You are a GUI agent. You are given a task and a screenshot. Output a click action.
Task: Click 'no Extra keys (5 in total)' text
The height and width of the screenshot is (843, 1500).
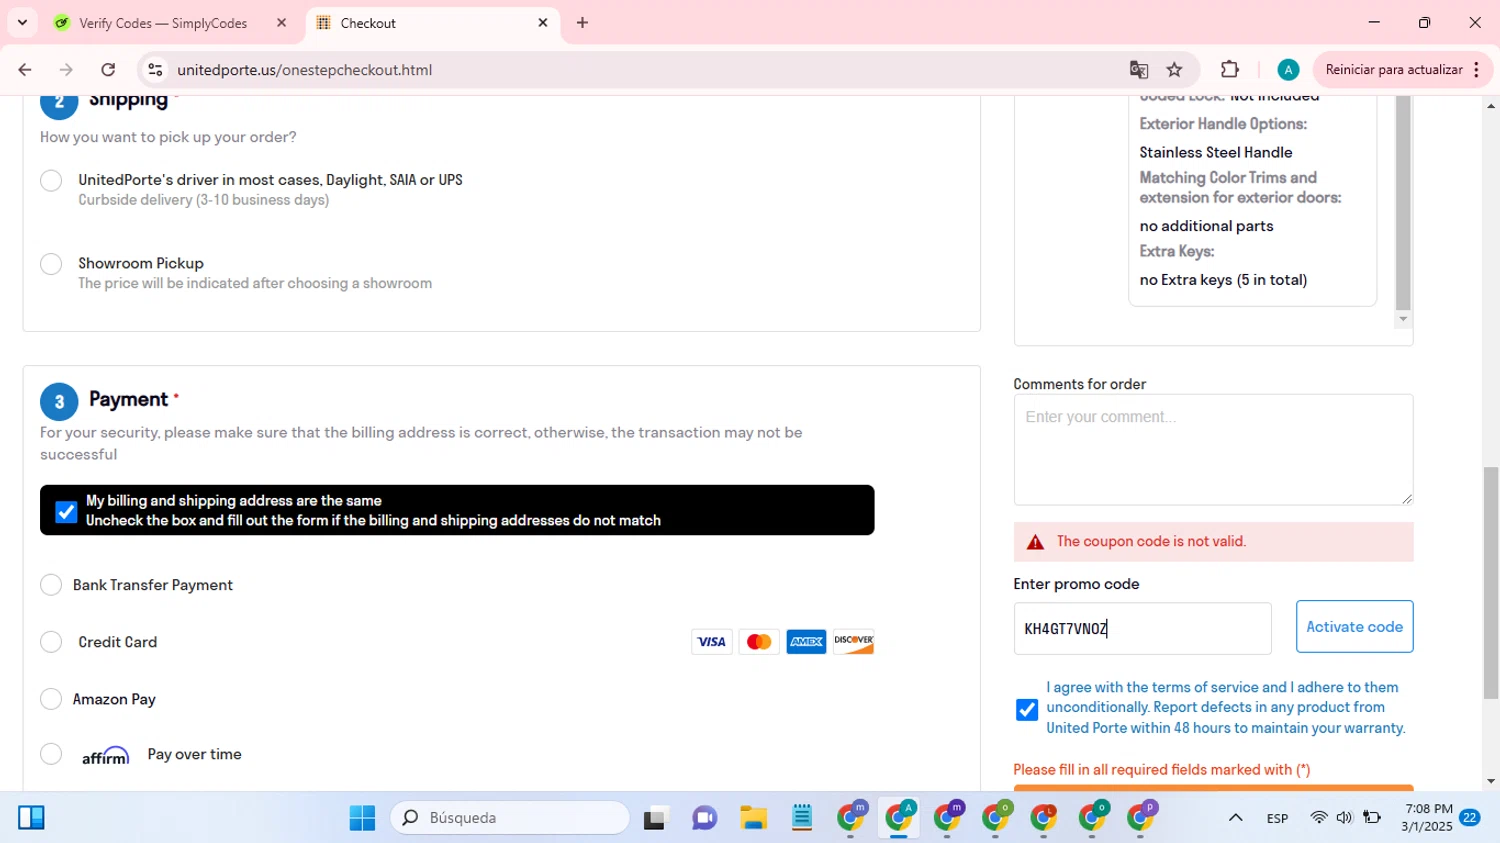tap(1223, 280)
